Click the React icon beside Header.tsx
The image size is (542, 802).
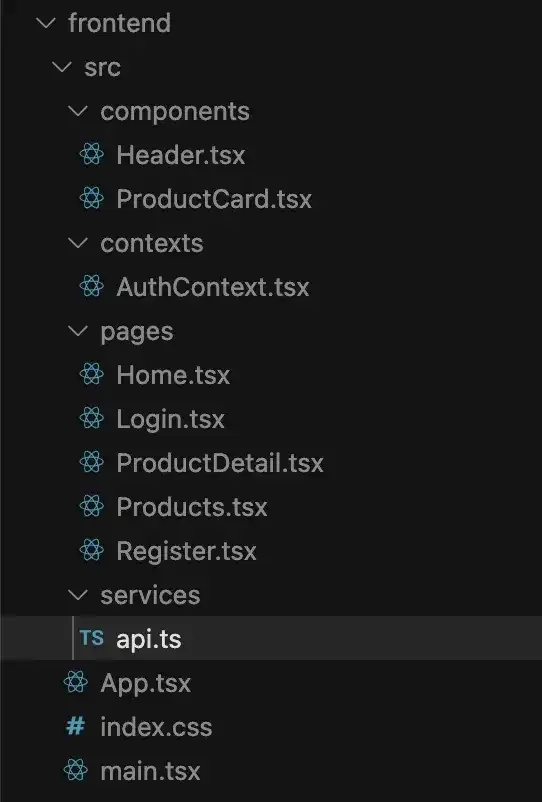click(x=92, y=154)
